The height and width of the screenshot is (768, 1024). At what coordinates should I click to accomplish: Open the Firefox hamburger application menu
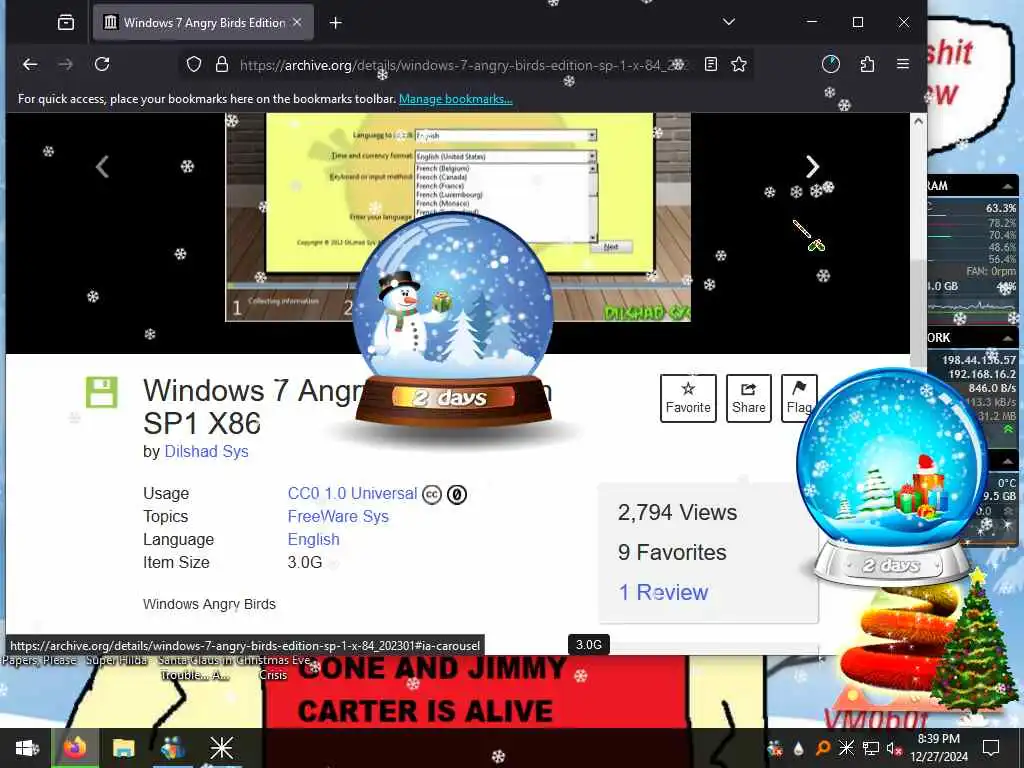click(x=903, y=64)
